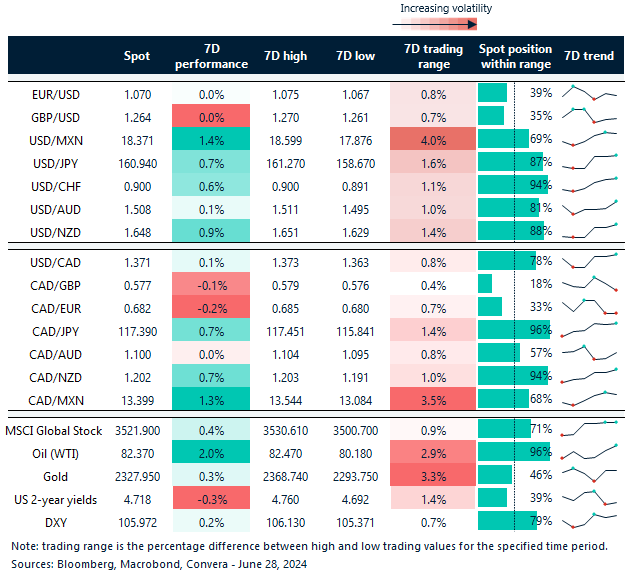Click the Spot position within range header
633x577 pixels.
pos(515,56)
